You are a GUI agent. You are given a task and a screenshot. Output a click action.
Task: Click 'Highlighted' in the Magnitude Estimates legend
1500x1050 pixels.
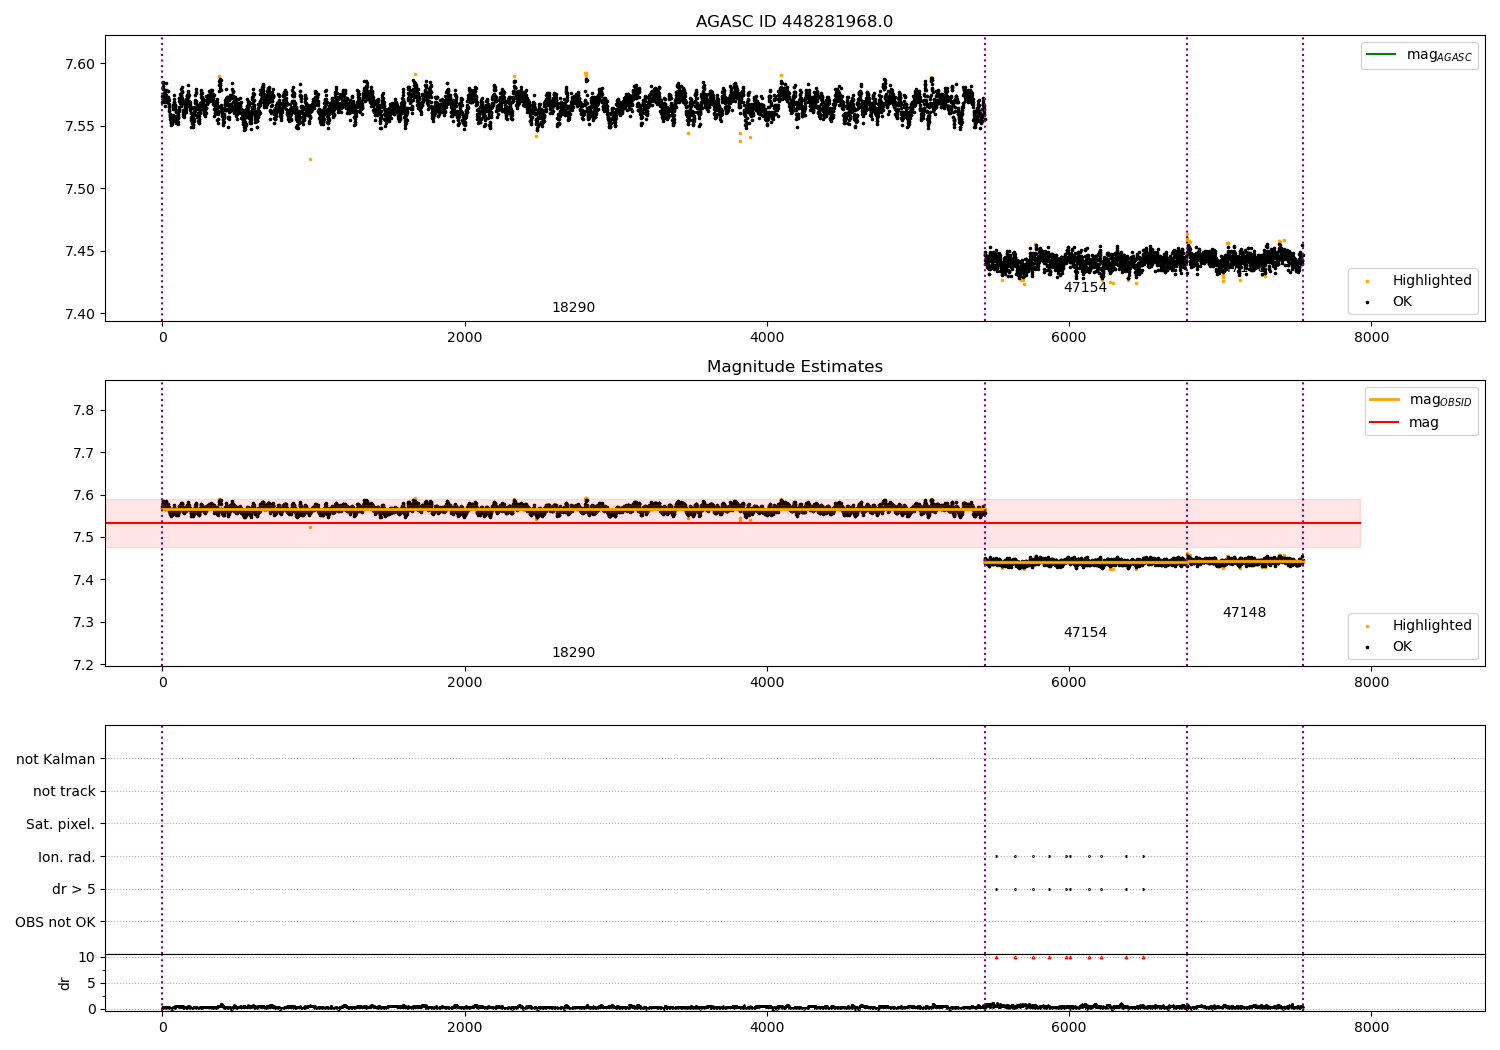tap(1432, 625)
